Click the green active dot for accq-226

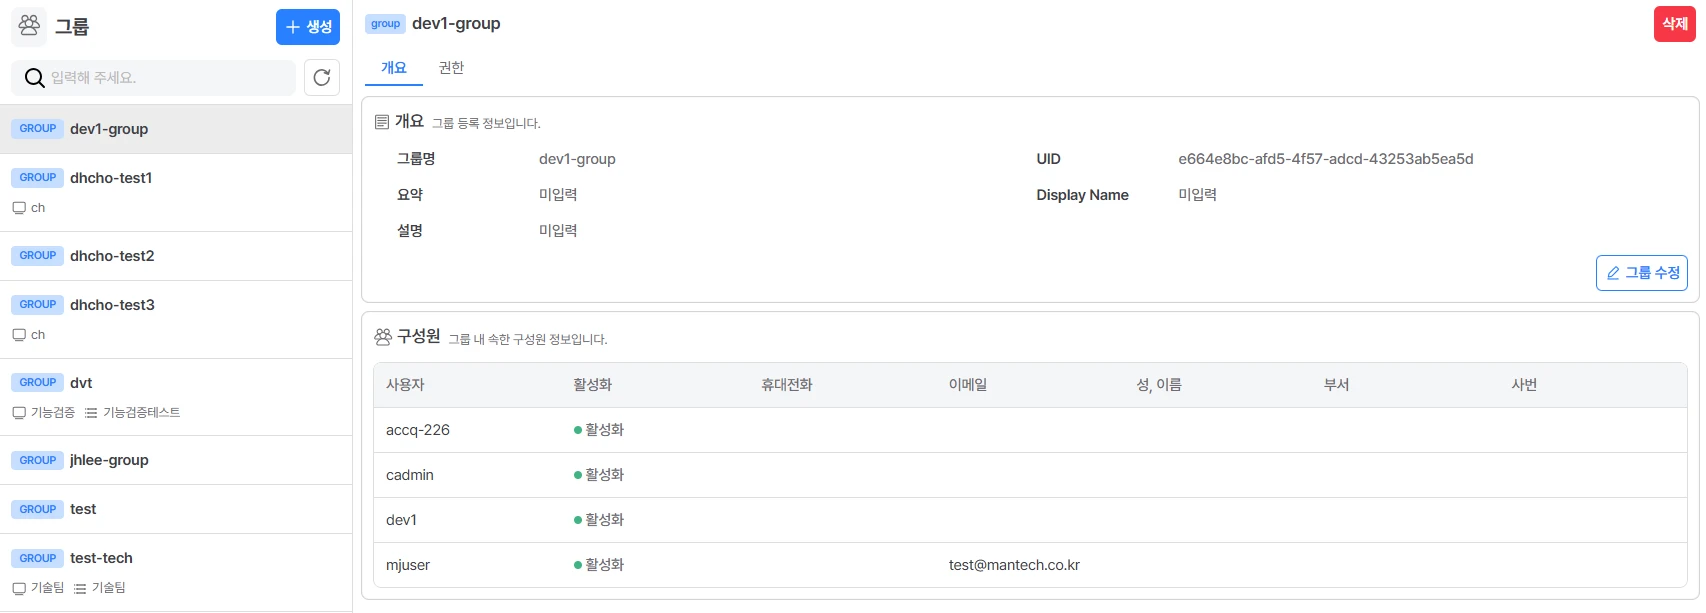(578, 430)
